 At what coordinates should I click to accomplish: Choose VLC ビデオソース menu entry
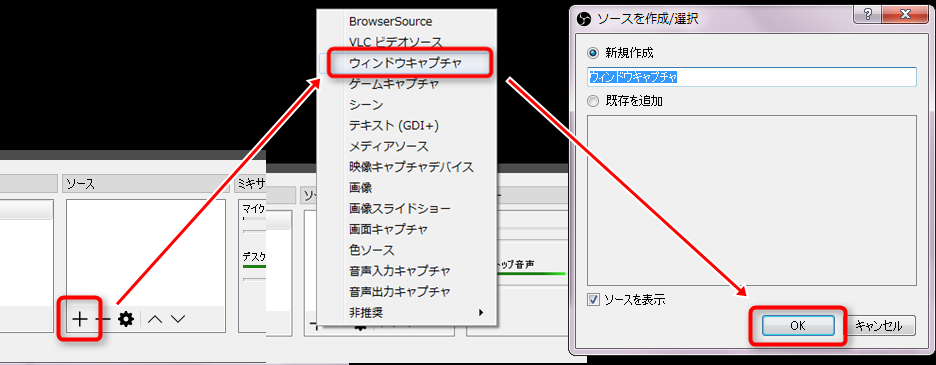(x=406, y=42)
